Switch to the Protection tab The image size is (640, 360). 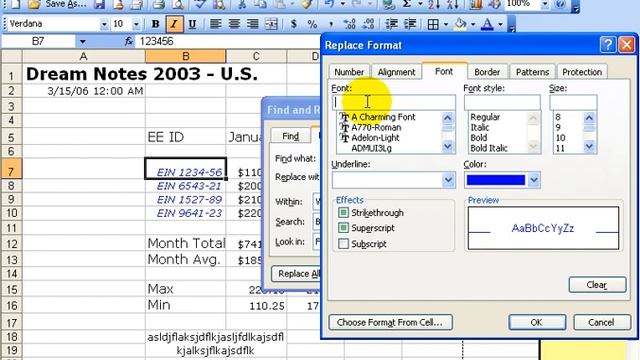582,72
